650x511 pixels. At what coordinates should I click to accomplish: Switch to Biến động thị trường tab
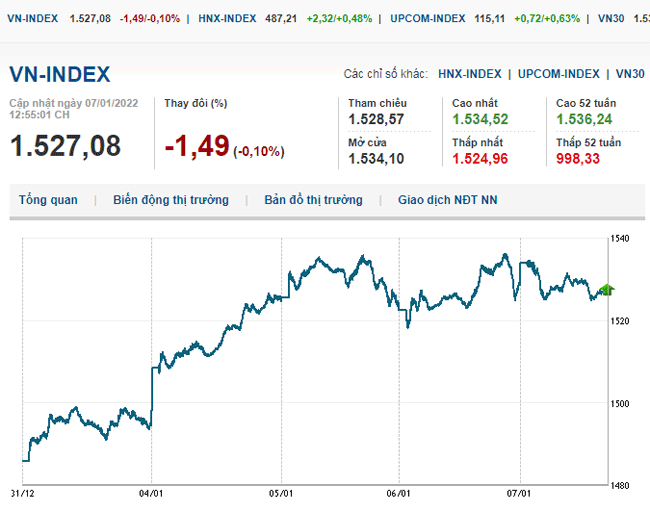[x=171, y=200]
